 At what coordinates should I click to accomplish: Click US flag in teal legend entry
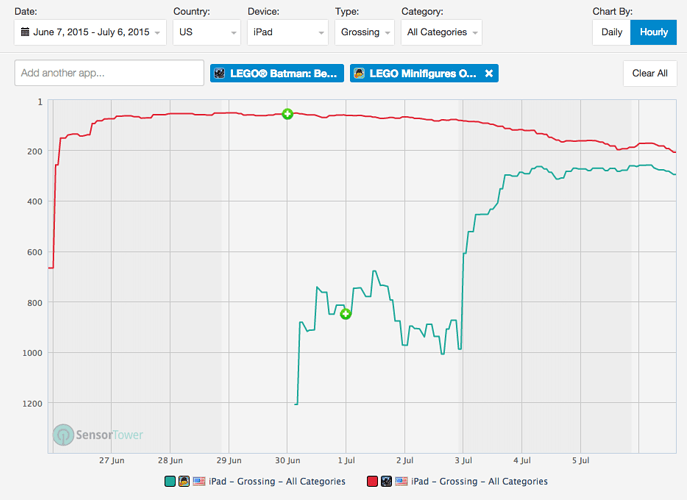pos(199,481)
